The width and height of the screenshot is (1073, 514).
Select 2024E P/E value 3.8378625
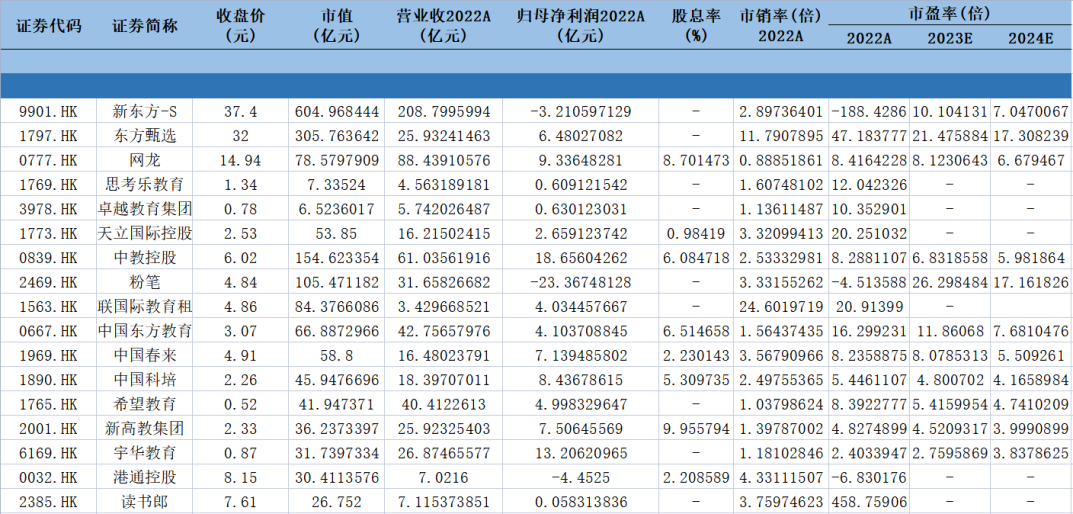tap(1031, 452)
